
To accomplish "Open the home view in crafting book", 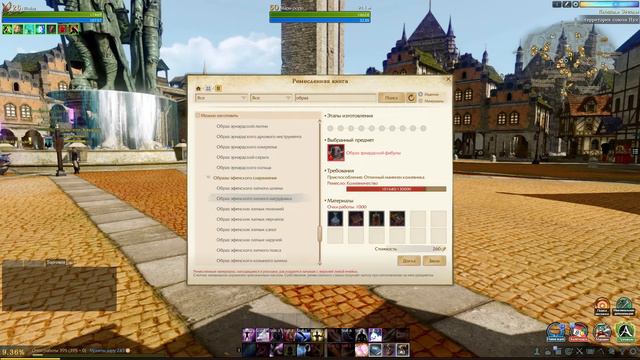I will tap(199, 88).
